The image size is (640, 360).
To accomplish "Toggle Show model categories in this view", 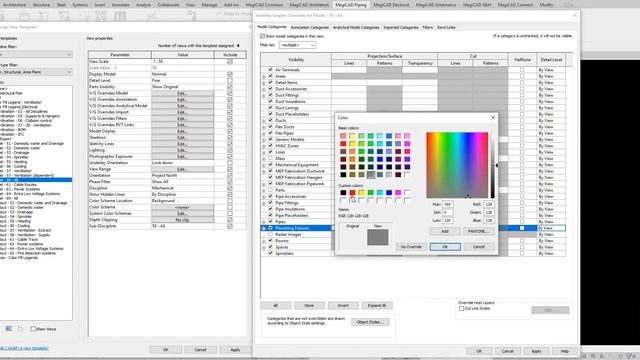I will tap(262, 36).
